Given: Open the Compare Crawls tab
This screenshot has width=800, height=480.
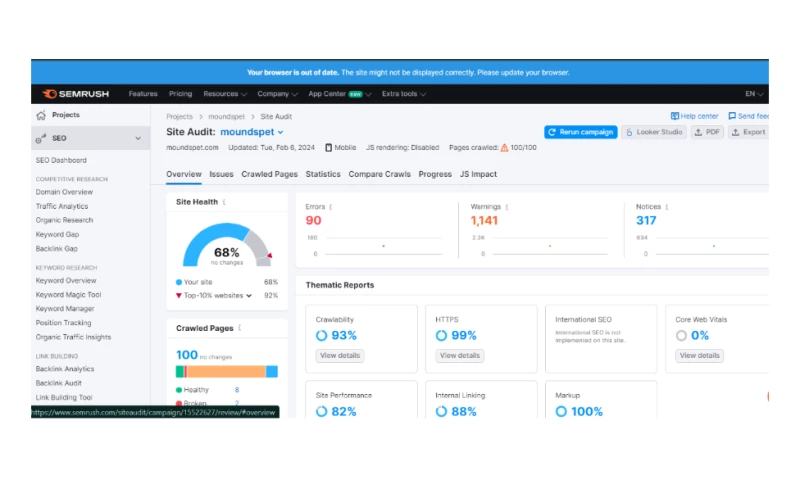Looking at the screenshot, I should tap(379, 174).
